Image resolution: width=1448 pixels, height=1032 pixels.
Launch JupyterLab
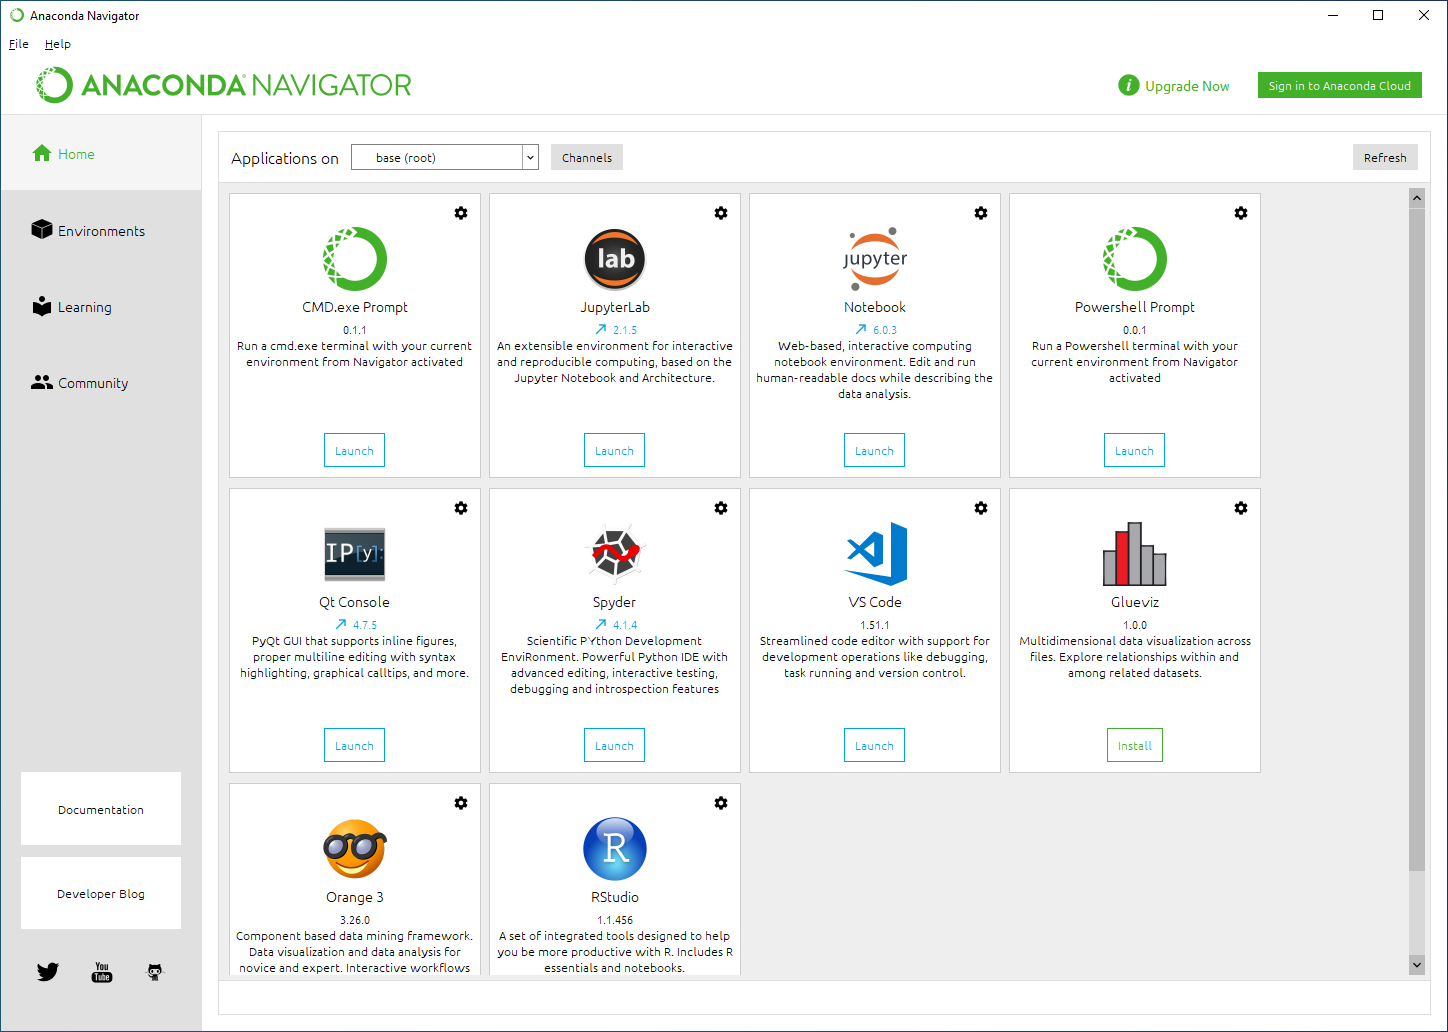pyautogui.click(x=614, y=450)
